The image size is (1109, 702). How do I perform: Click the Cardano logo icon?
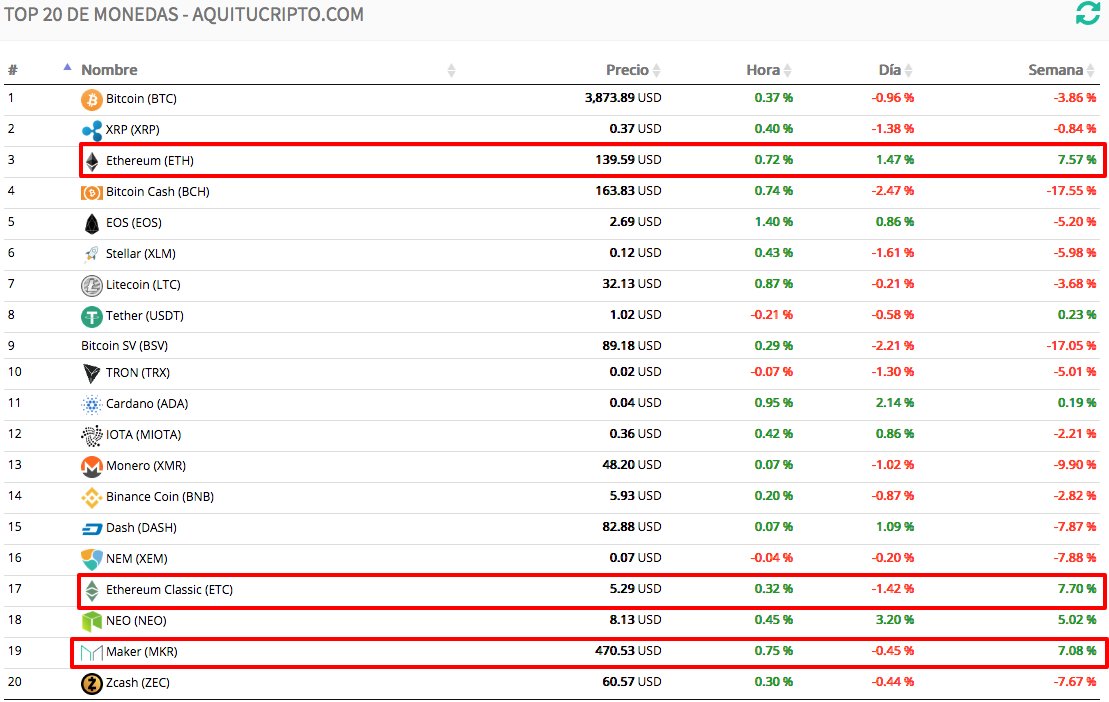click(91, 404)
